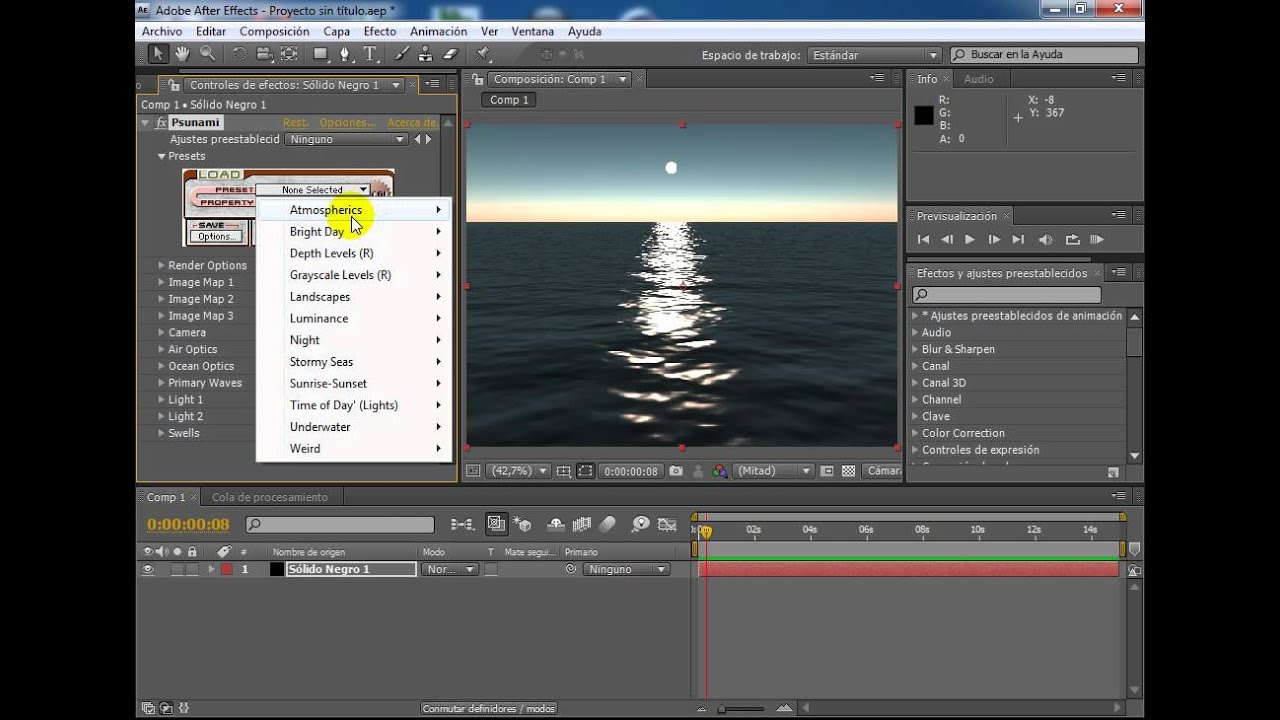Expand the Ocean Optics group
Image resolution: width=1280 pixels, height=720 pixels.
pyautogui.click(x=161, y=366)
